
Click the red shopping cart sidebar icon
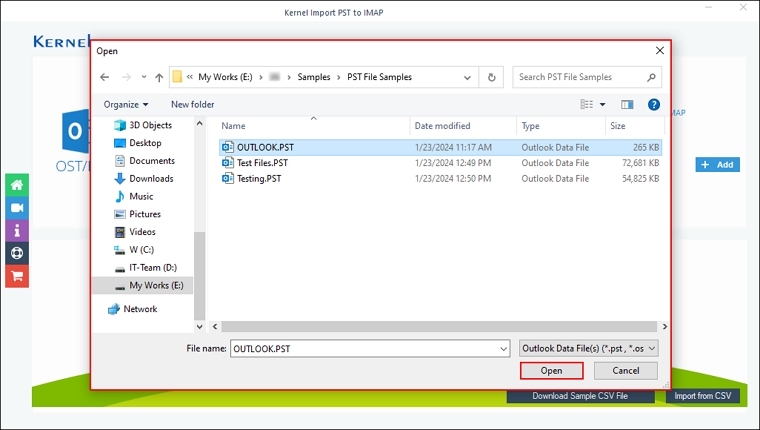tap(17, 276)
